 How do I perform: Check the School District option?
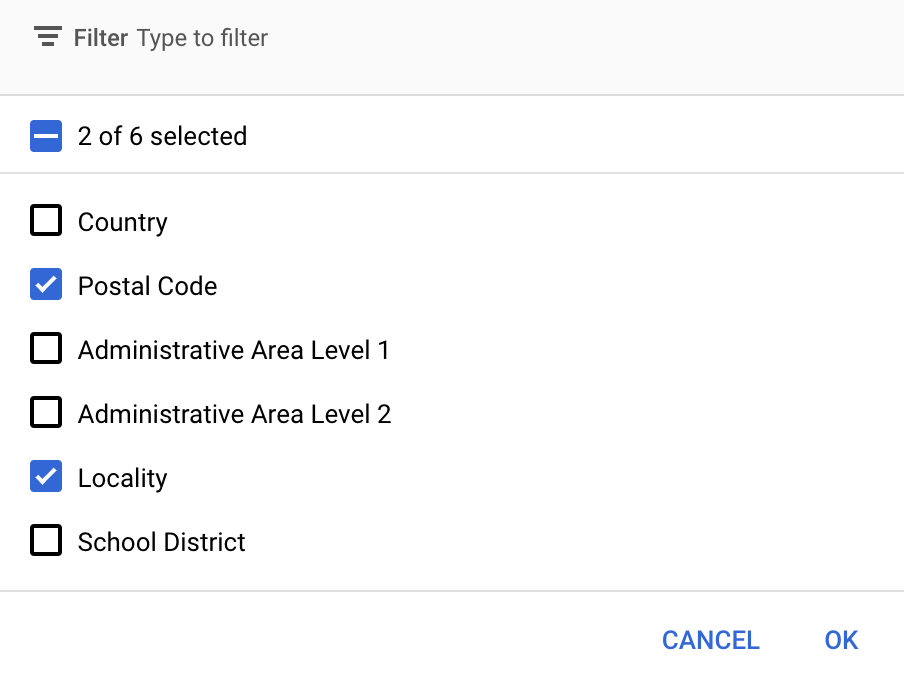[x=45, y=541]
